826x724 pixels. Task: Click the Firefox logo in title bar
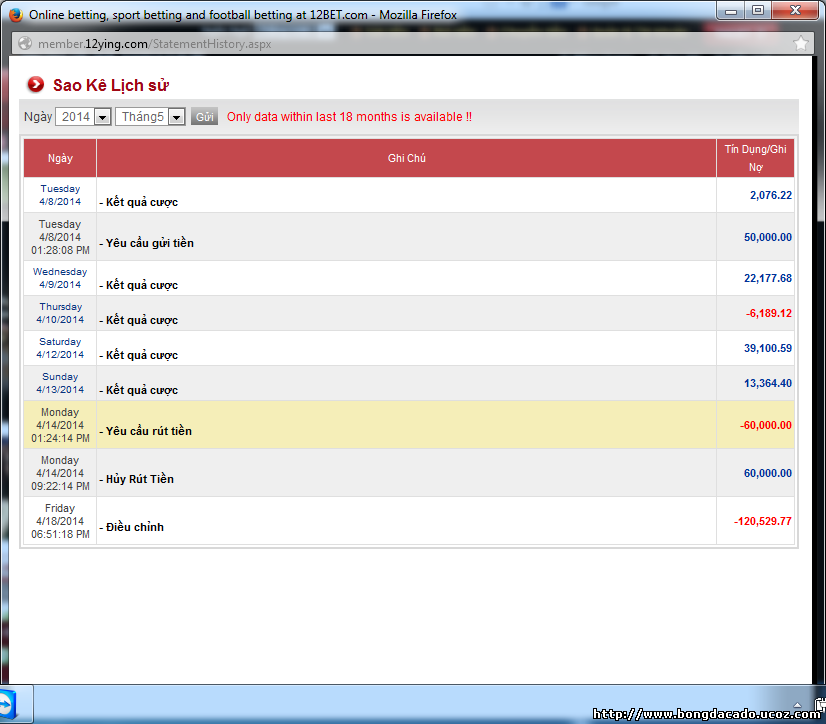(x=14, y=15)
